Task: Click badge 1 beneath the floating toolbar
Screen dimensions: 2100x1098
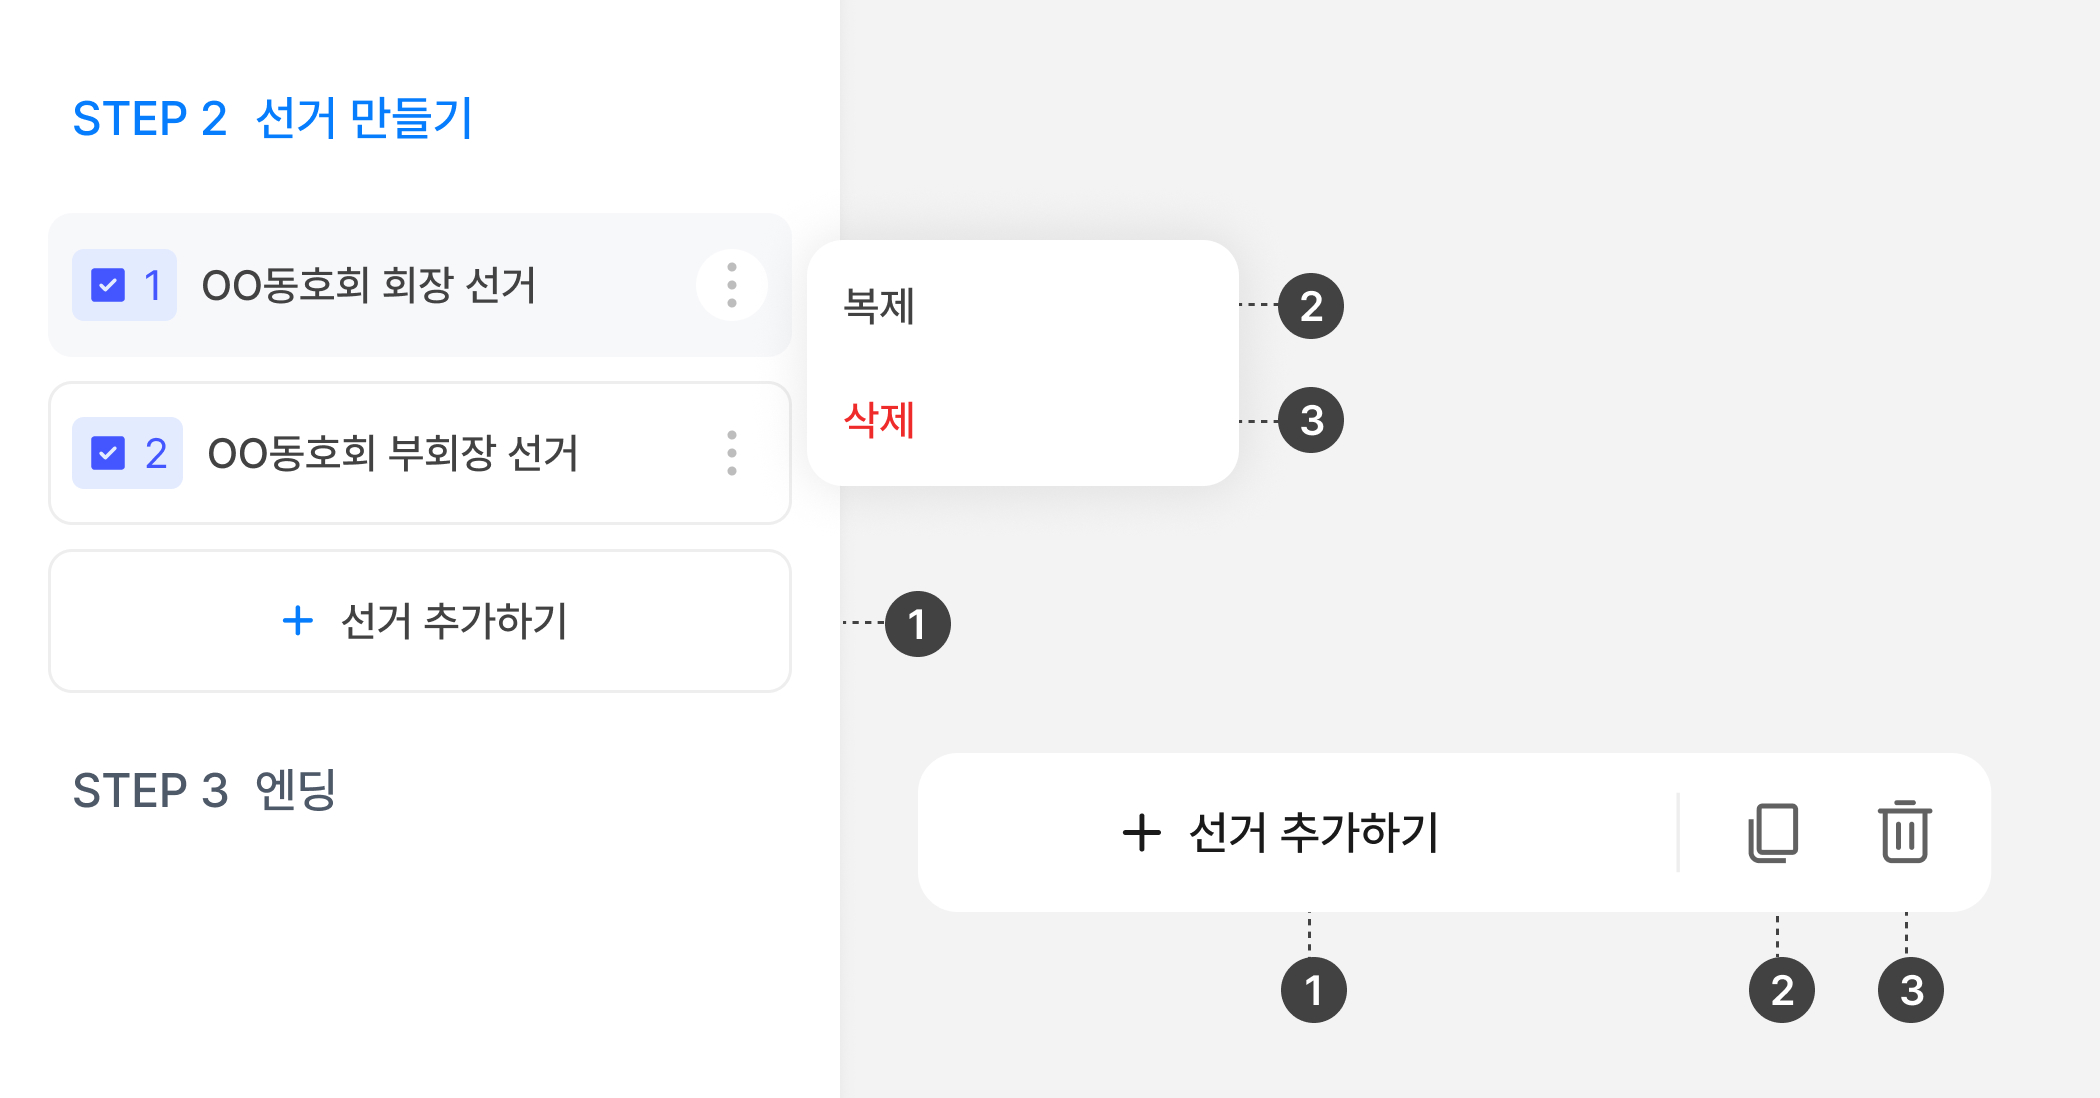Action: [x=1313, y=990]
